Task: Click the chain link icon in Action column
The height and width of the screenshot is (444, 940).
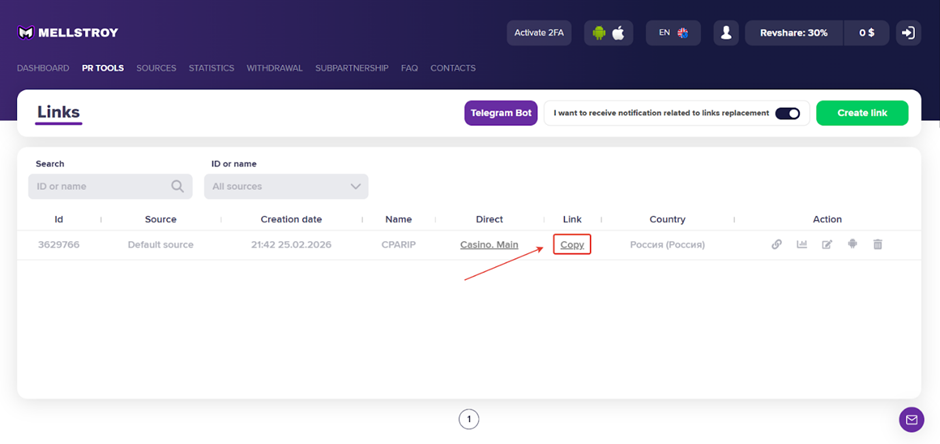Action: 776,244
